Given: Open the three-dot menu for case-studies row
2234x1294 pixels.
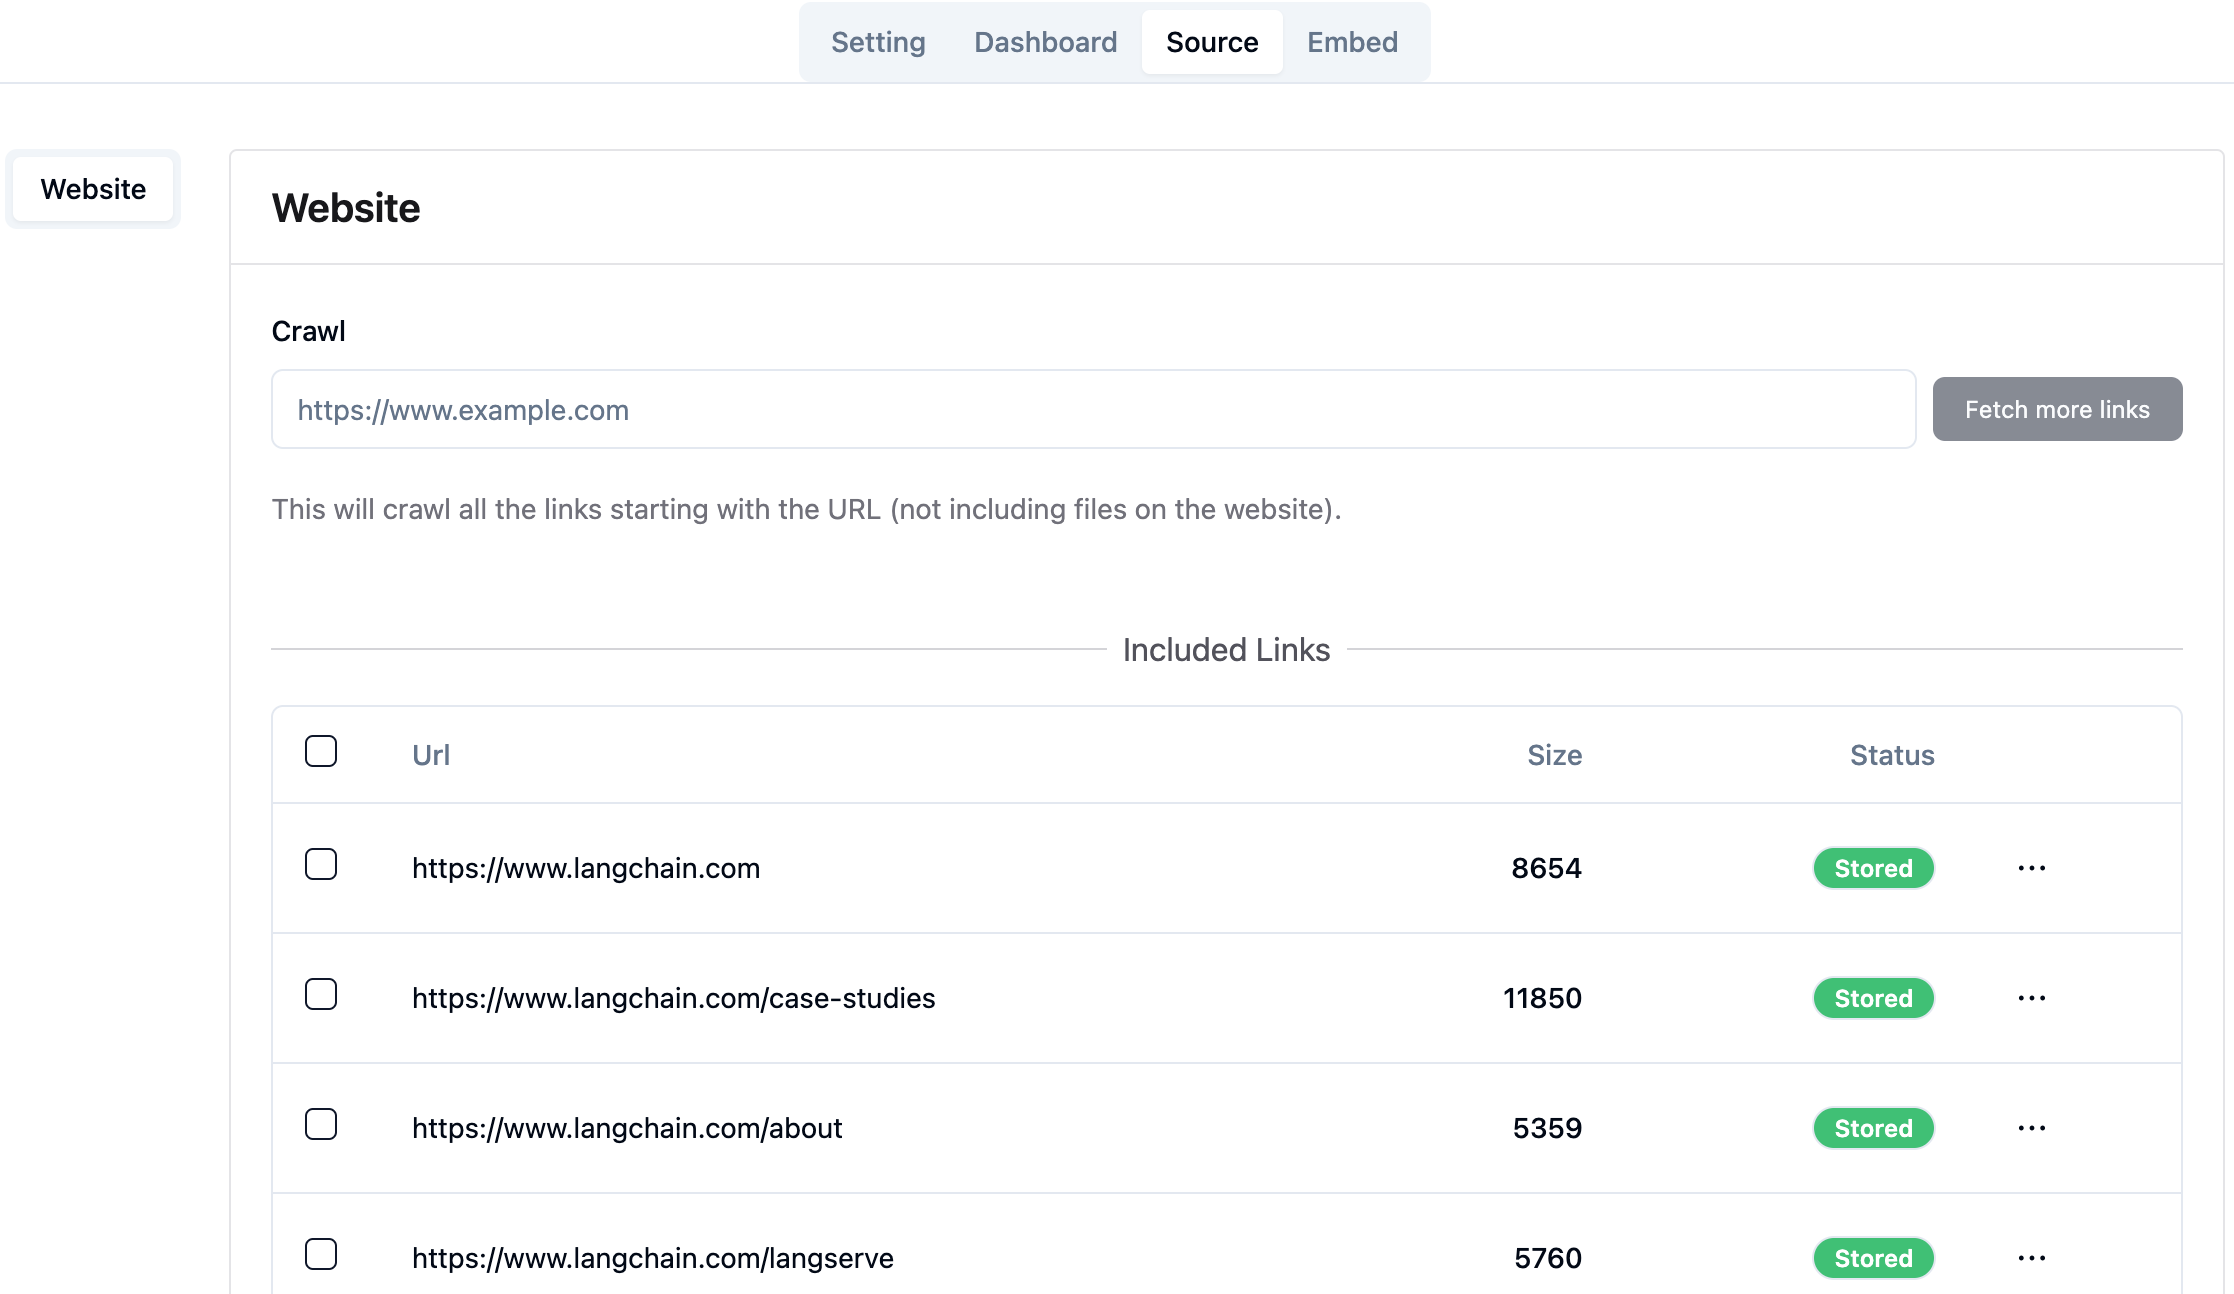Looking at the screenshot, I should click(2031, 998).
